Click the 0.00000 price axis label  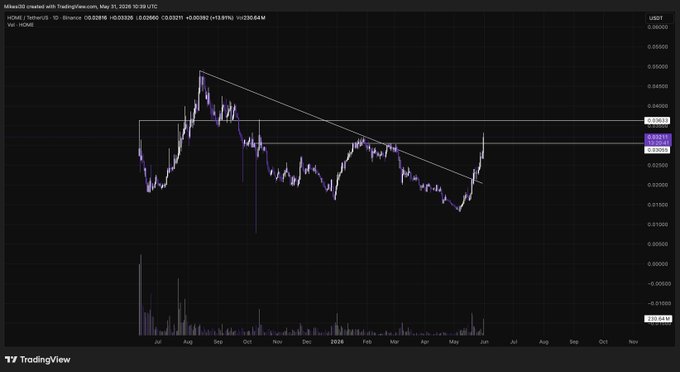(657, 264)
